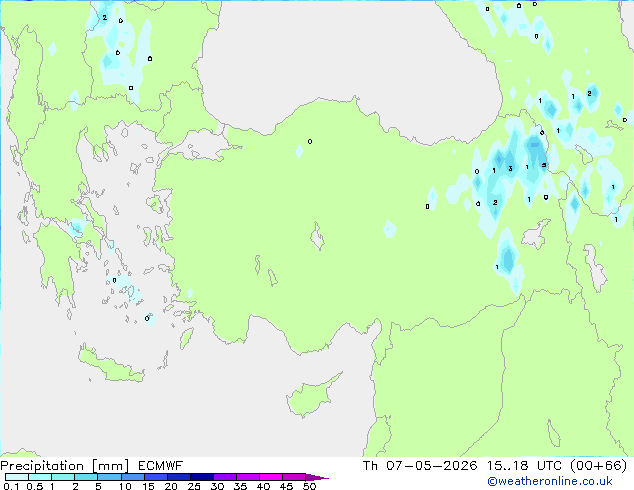Screen dimensions: 634x490
Task: Click the legend label '25'
Action: pyautogui.click(x=194, y=486)
